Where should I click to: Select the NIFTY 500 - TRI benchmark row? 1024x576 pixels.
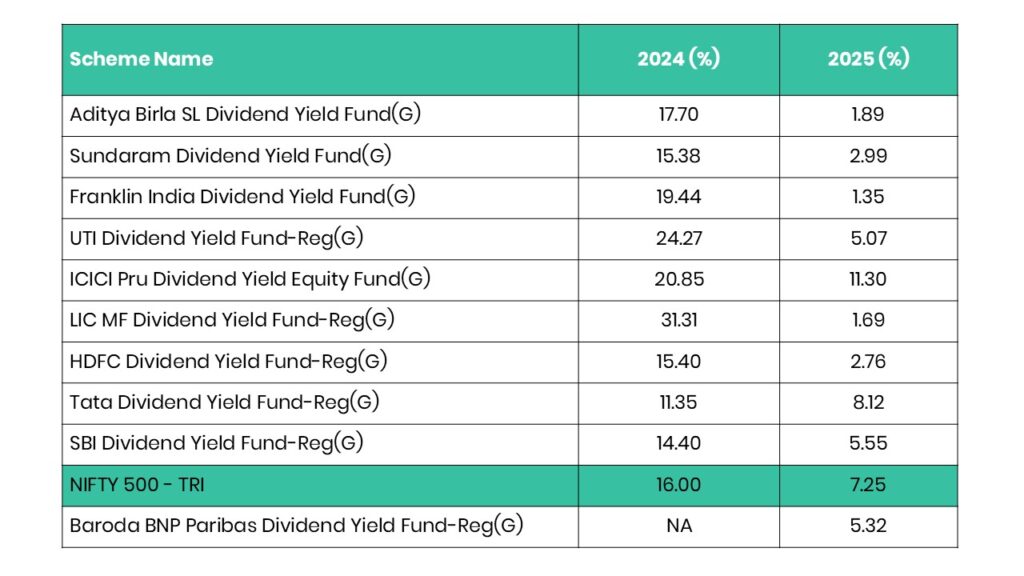click(138, 484)
